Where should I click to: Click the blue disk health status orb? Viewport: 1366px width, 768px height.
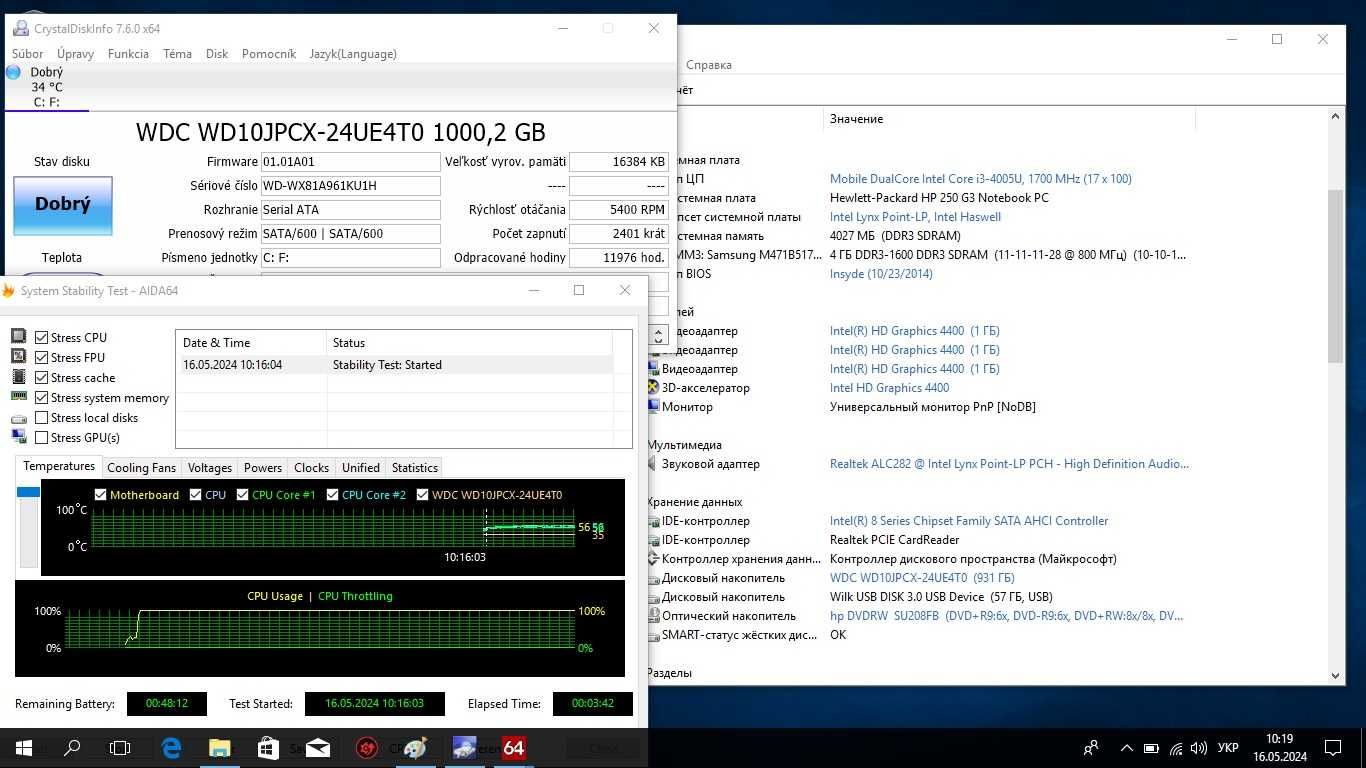tap(13, 72)
